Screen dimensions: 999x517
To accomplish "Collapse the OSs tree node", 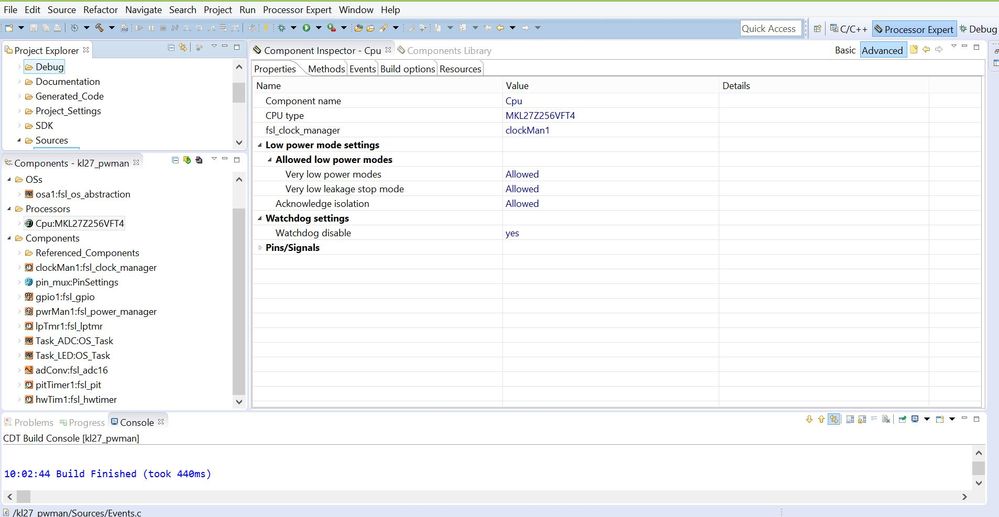I will [9, 180].
